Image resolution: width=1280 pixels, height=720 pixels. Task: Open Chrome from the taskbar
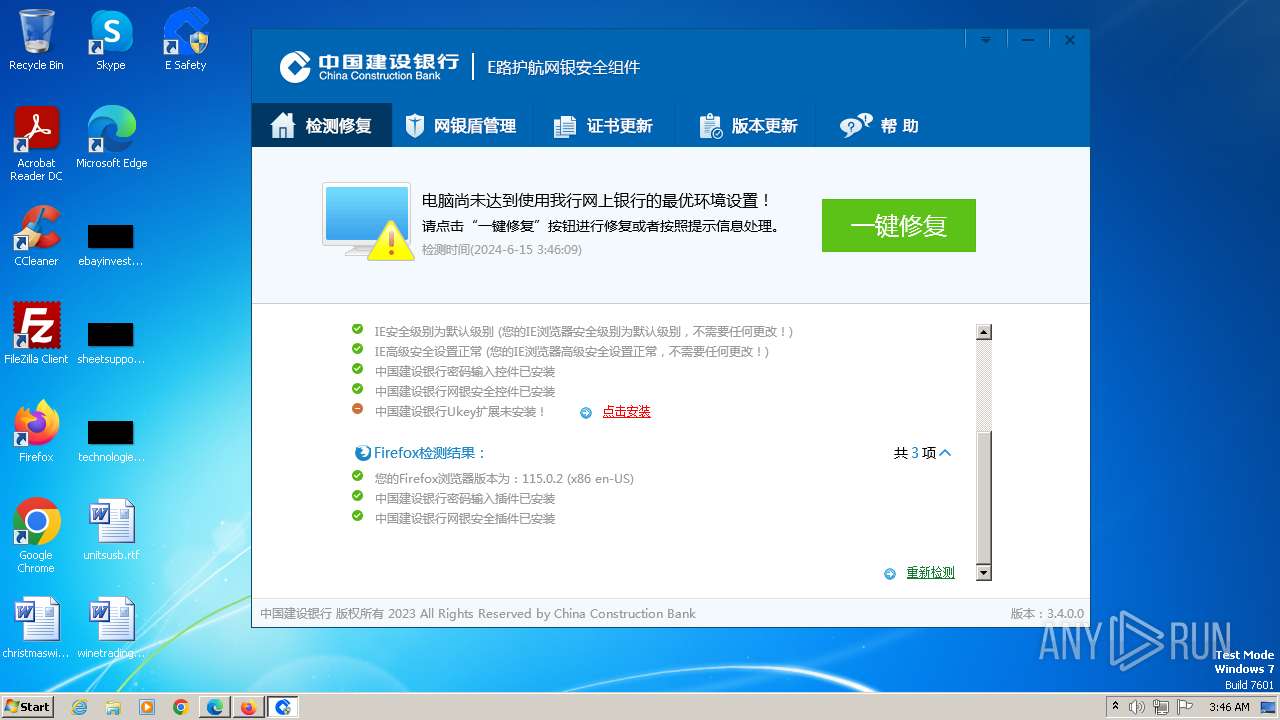pos(181,707)
